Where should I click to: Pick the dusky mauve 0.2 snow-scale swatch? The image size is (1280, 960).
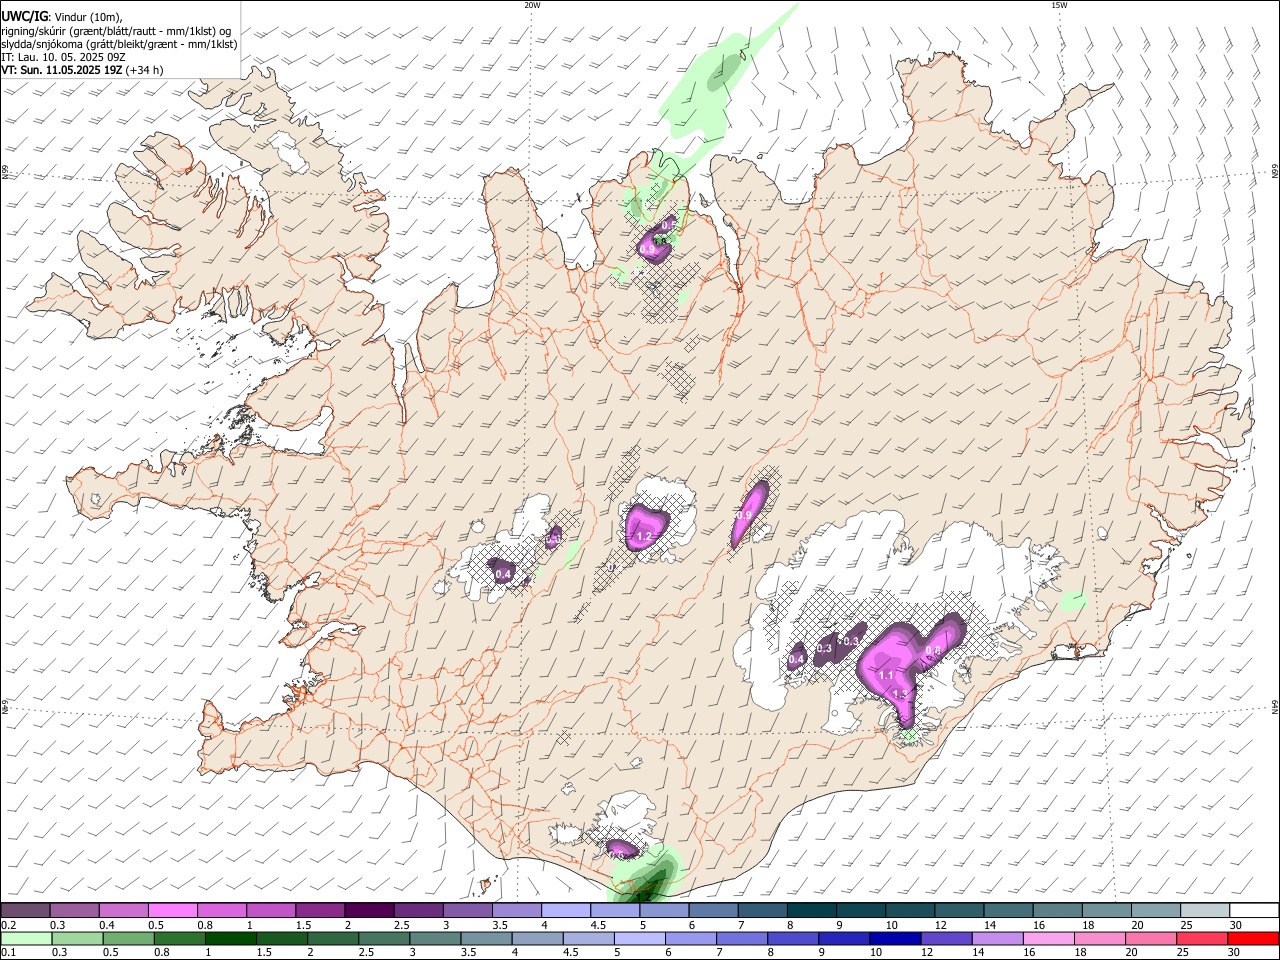click(x=25, y=910)
